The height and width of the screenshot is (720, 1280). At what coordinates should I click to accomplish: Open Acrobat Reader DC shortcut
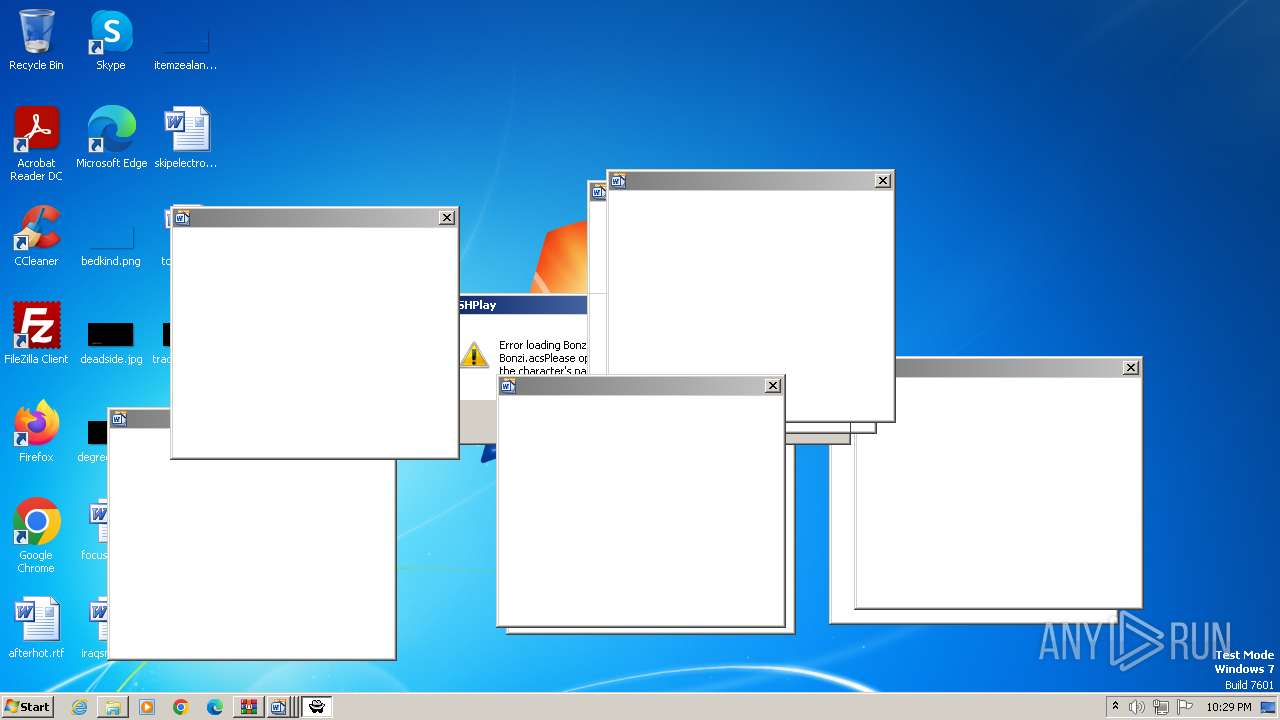(x=36, y=144)
